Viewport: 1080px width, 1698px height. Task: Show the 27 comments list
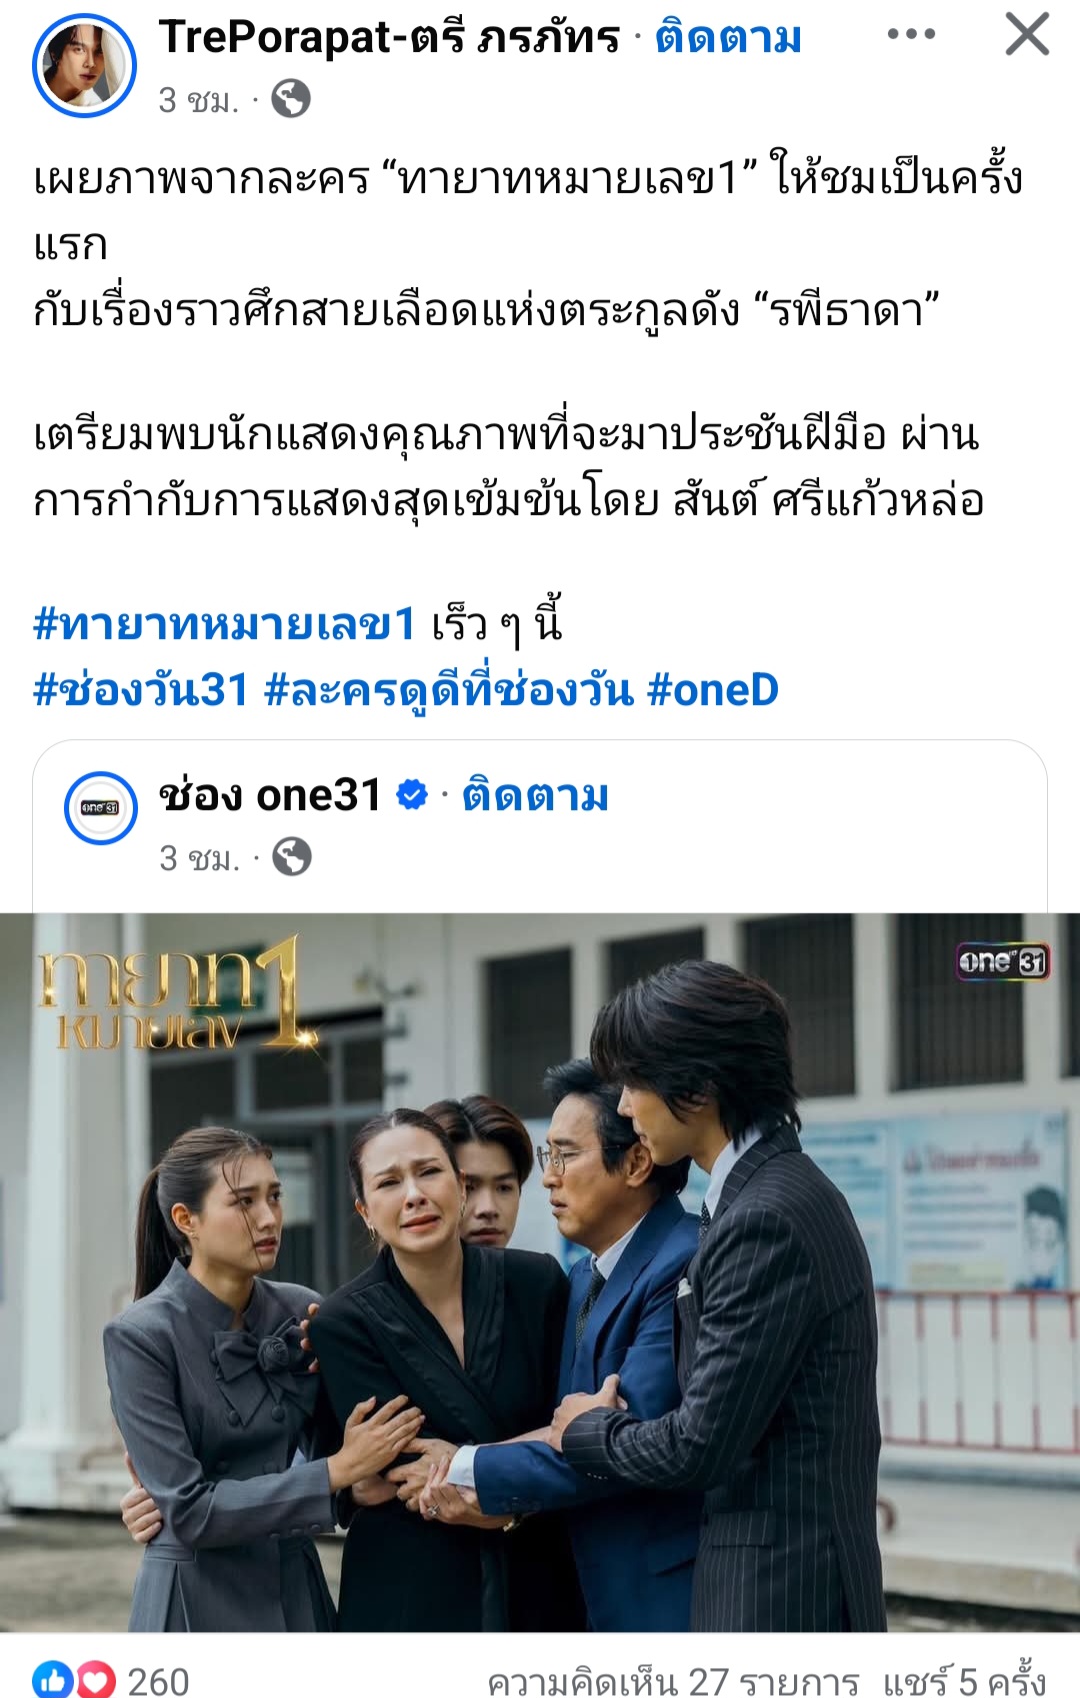(673, 1682)
